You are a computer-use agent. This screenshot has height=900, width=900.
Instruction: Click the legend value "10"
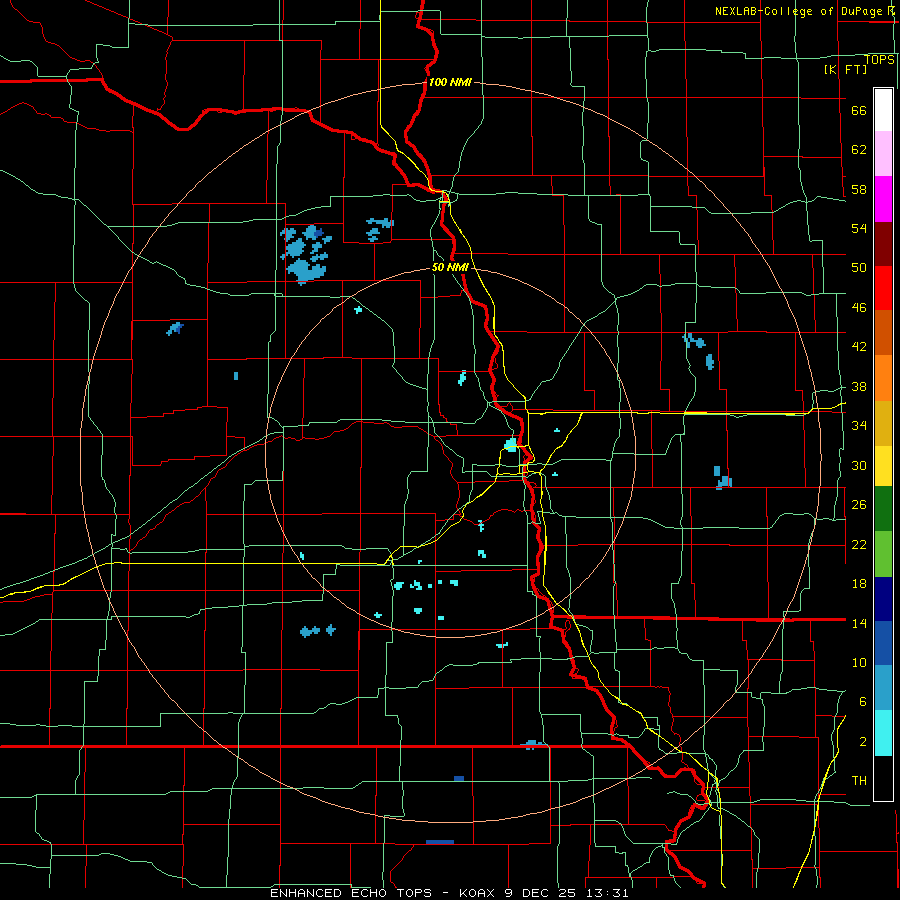(859, 662)
